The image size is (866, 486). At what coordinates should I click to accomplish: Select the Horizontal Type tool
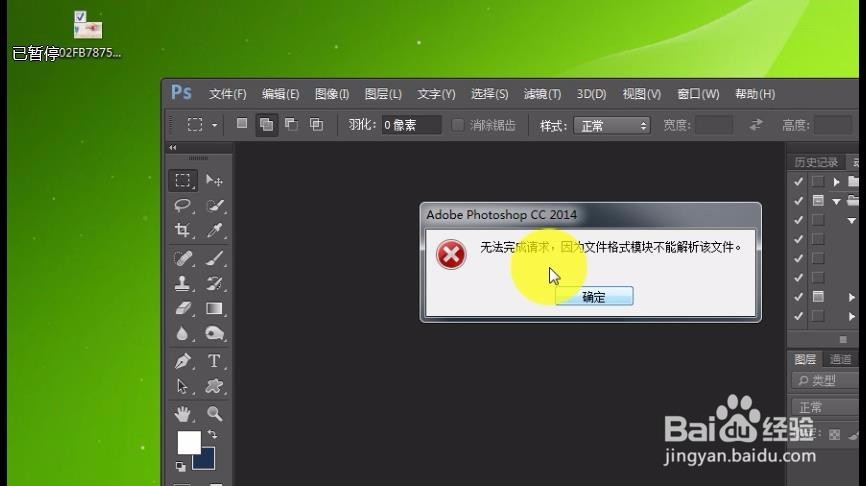point(214,361)
